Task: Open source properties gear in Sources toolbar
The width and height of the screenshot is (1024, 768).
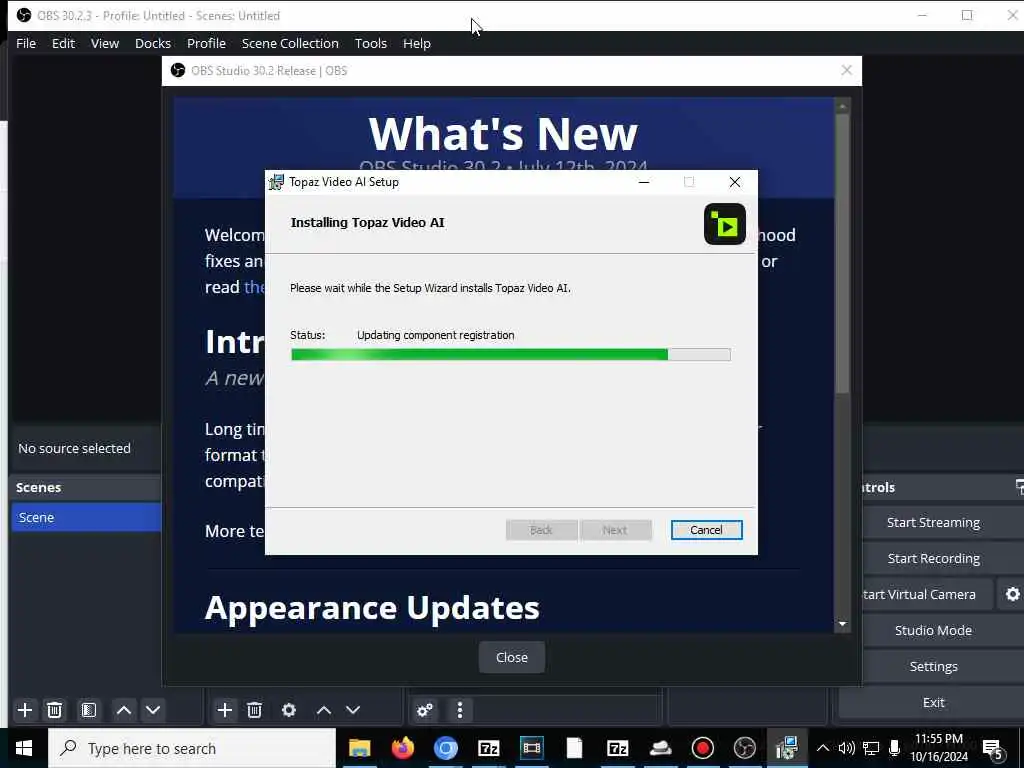Action: [289, 710]
